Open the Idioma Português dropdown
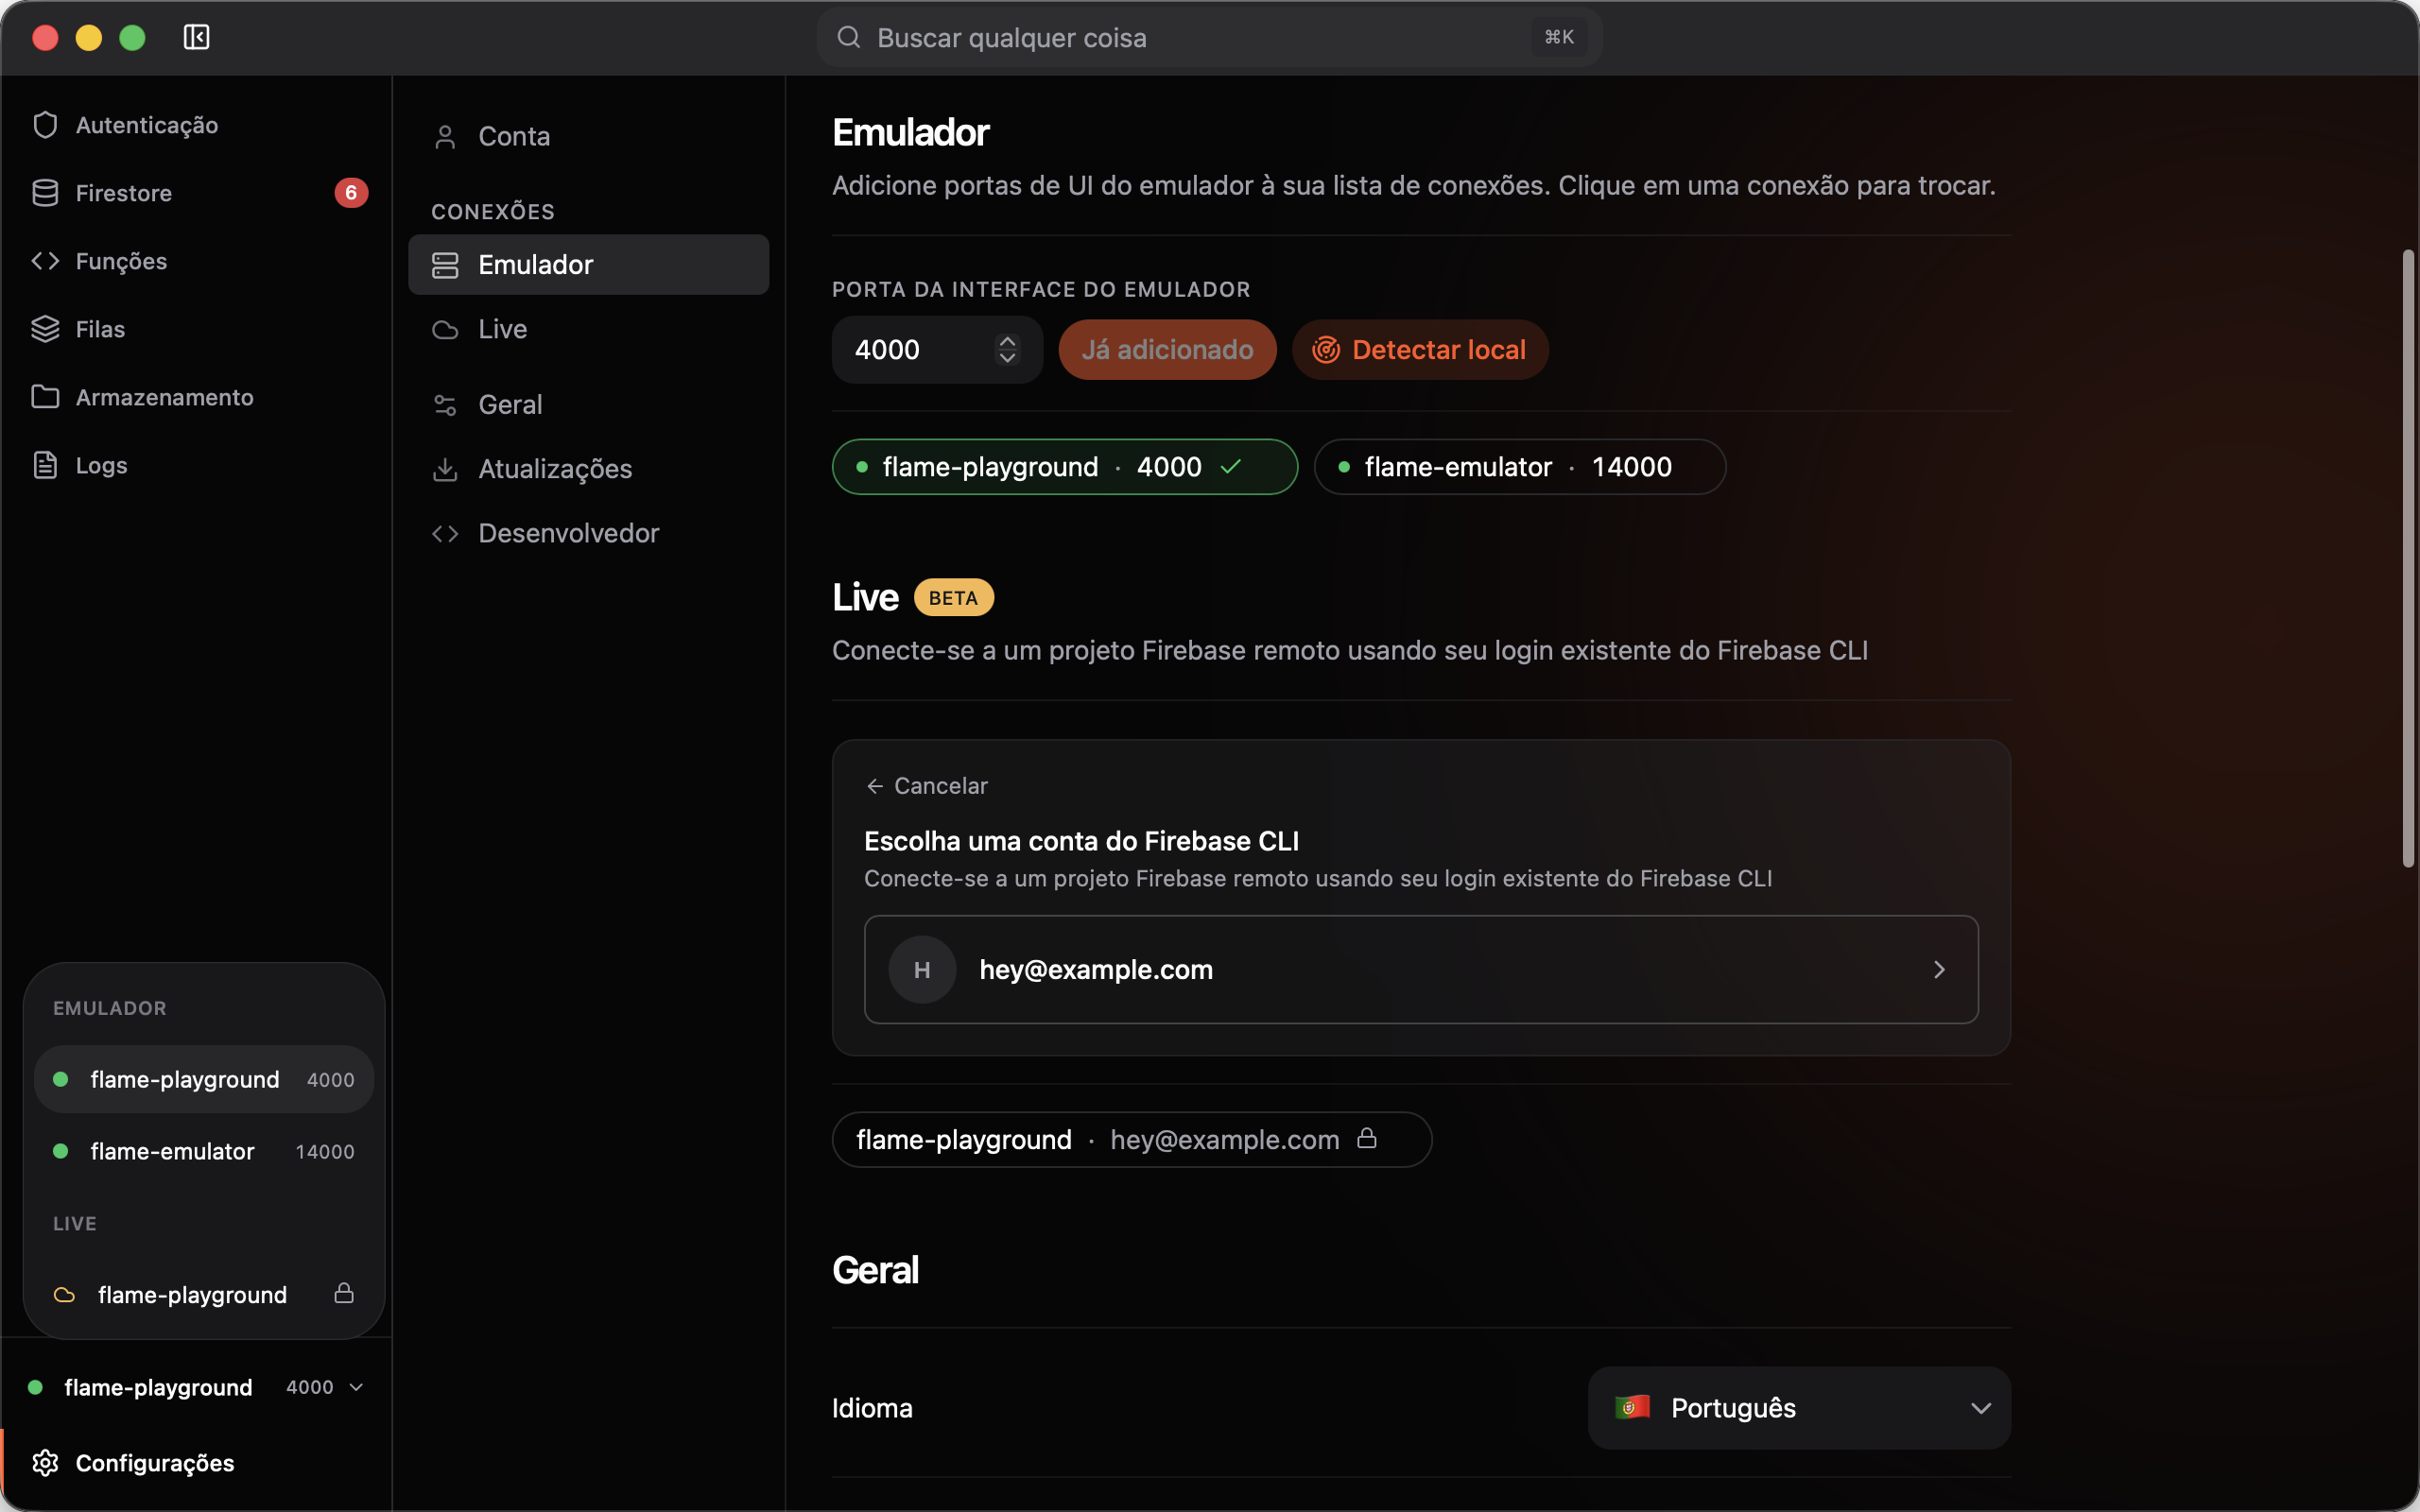The width and height of the screenshot is (2420, 1512). pos(1799,1407)
